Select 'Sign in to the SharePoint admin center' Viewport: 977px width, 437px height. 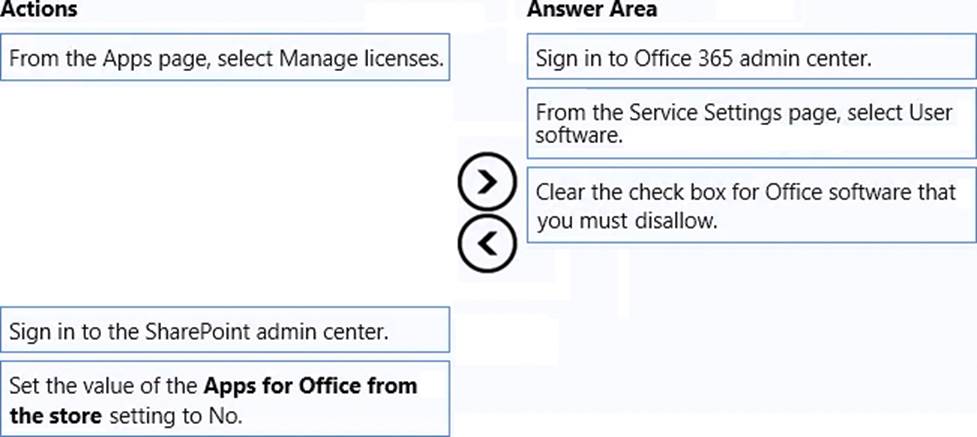tap(225, 330)
